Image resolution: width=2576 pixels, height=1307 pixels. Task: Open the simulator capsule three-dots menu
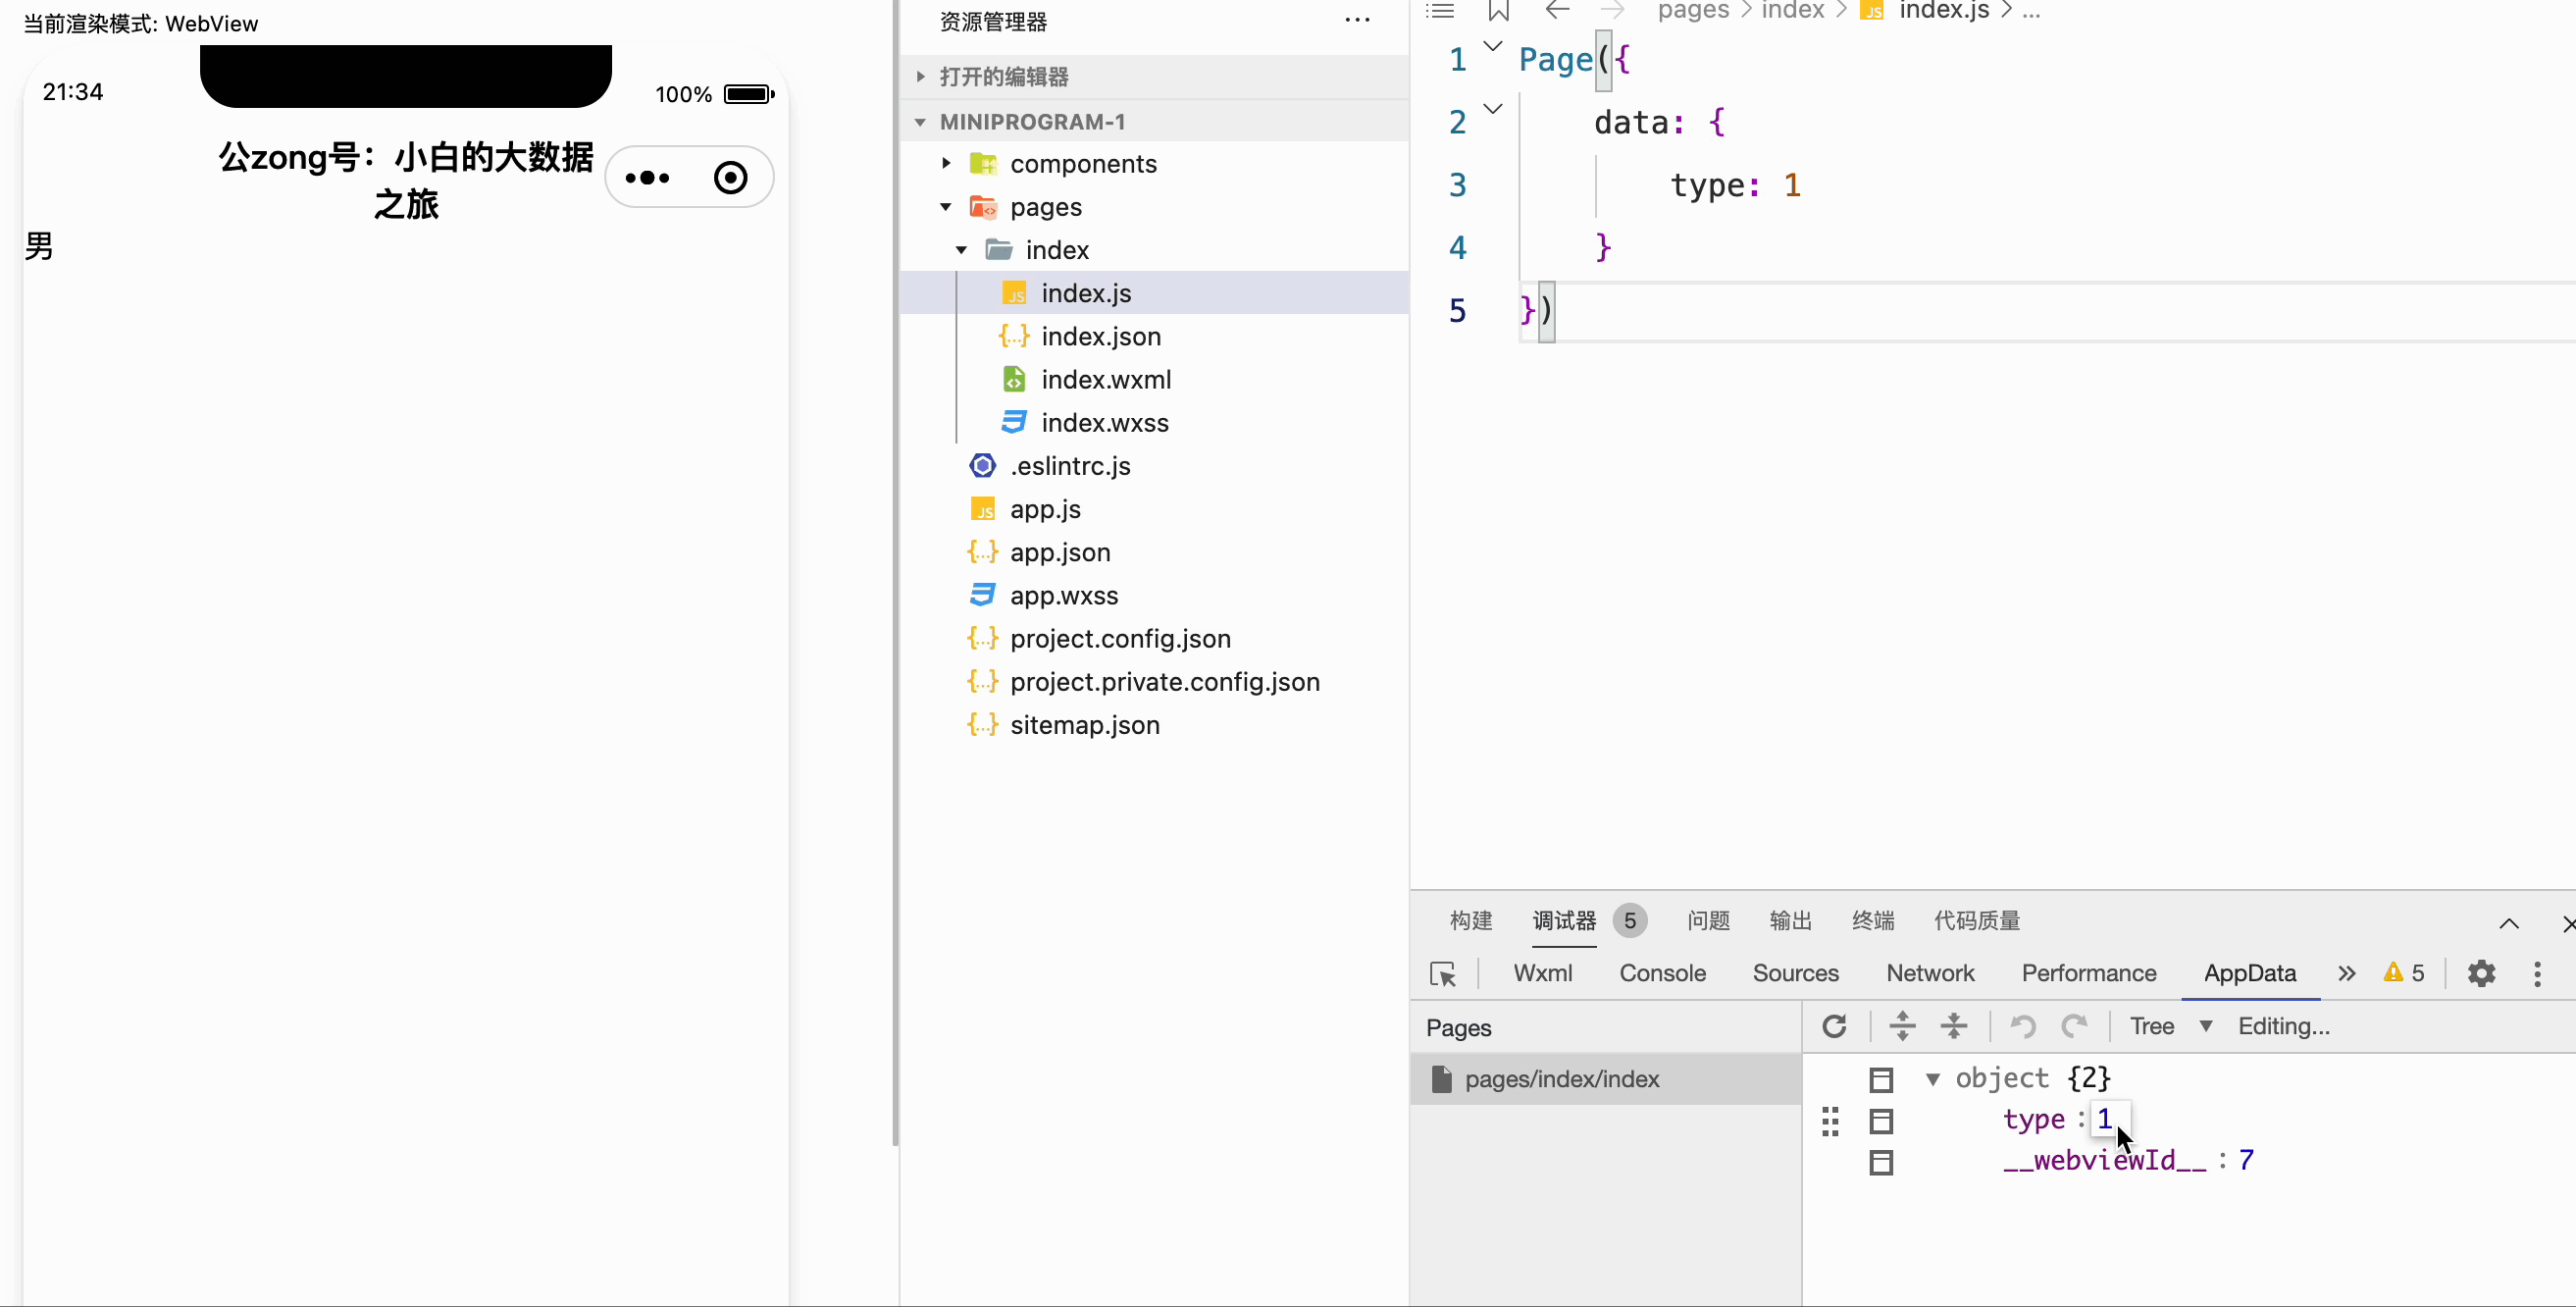coord(647,178)
